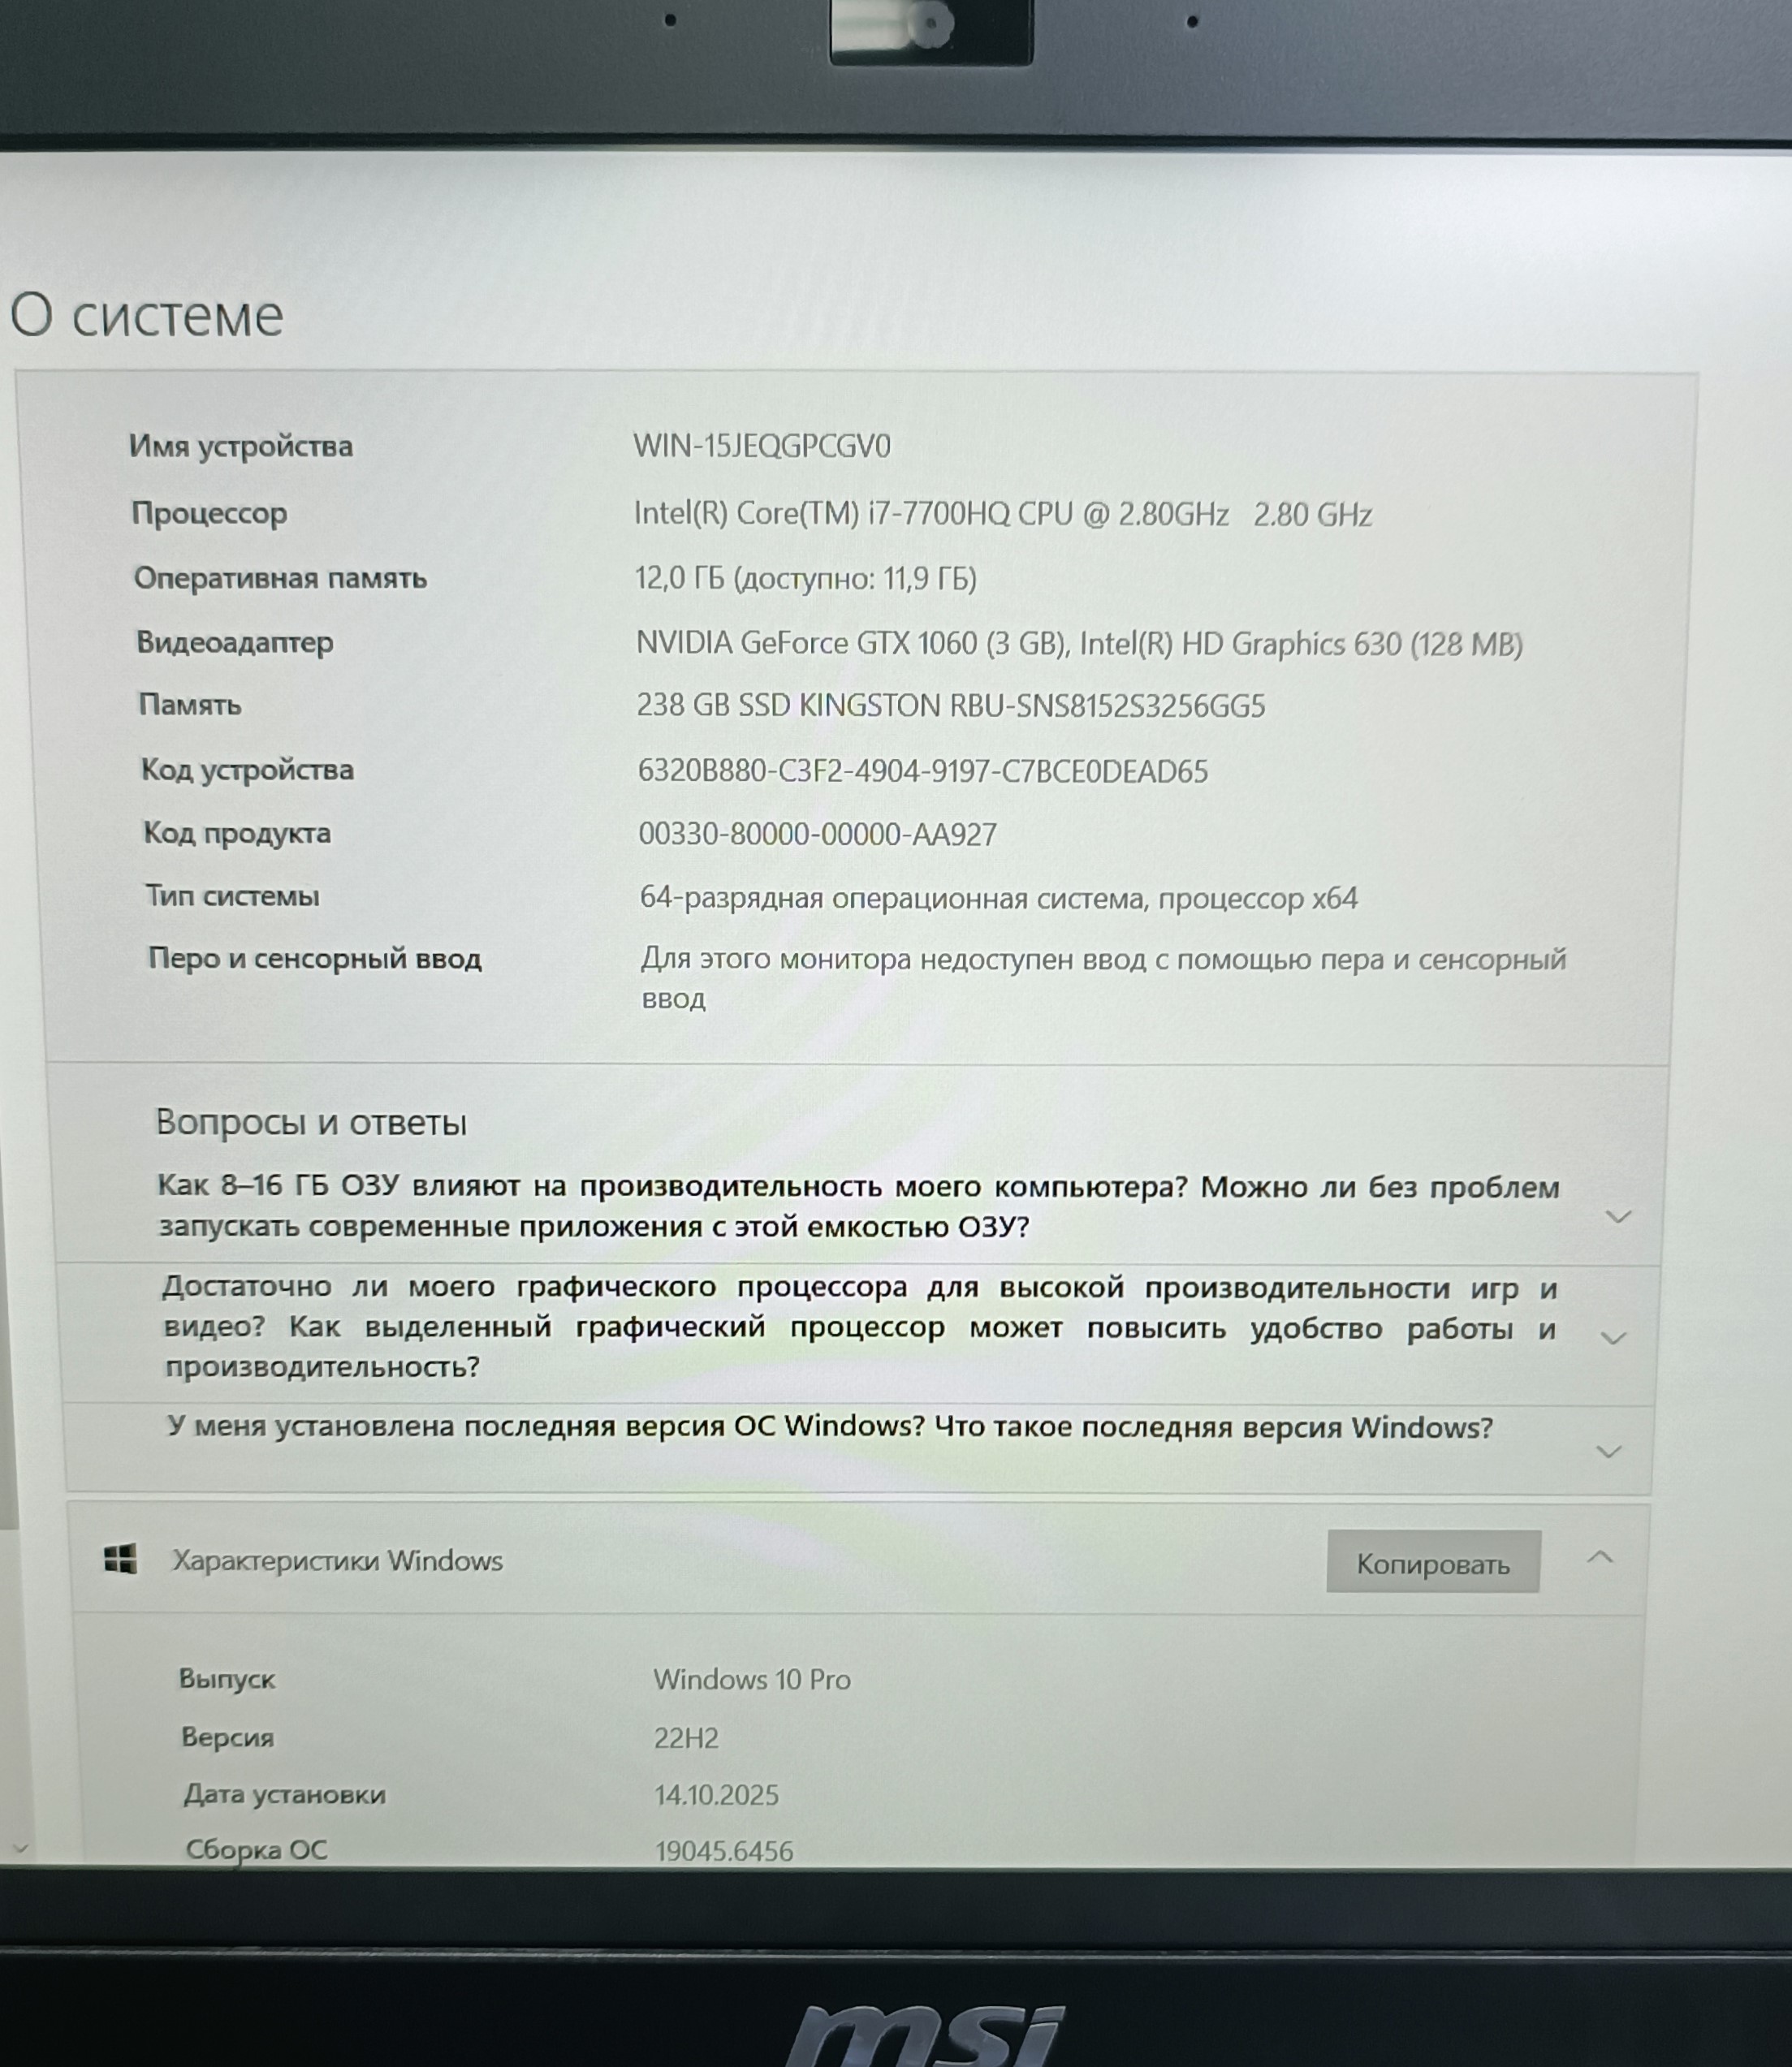Click the Версия label
Screen dimensions: 1792x2067
click(x=228, y=1738)
